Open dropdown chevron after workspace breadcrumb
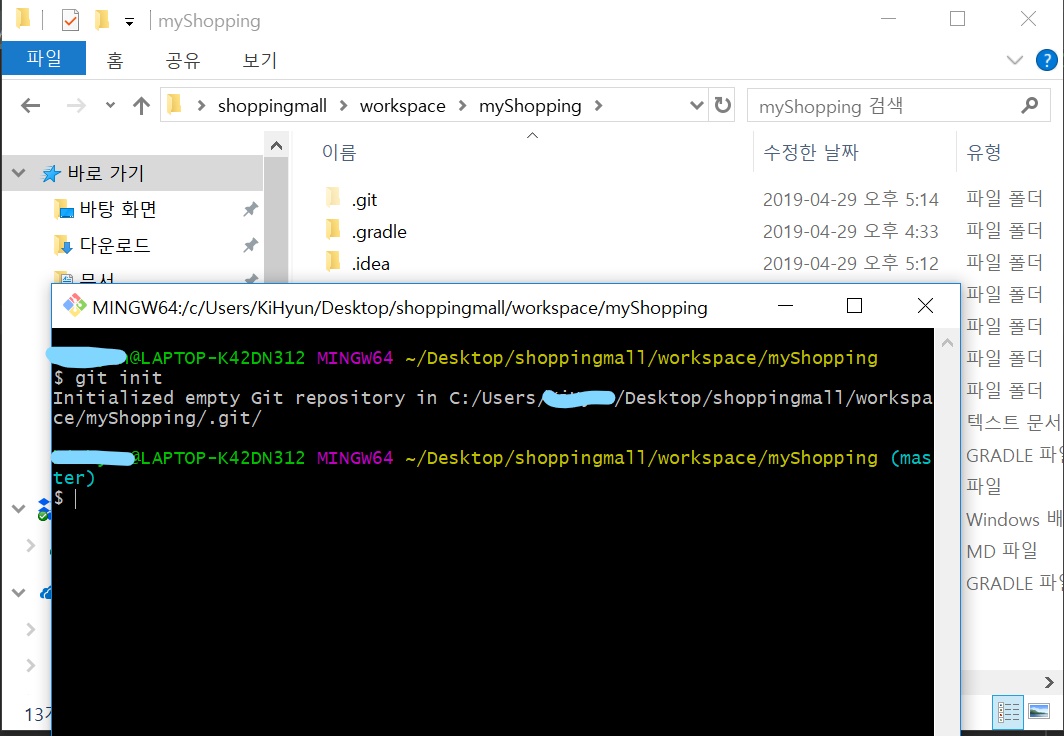Image resolution: width=1064 pixels, height=736 pixels. coord(462,106)
